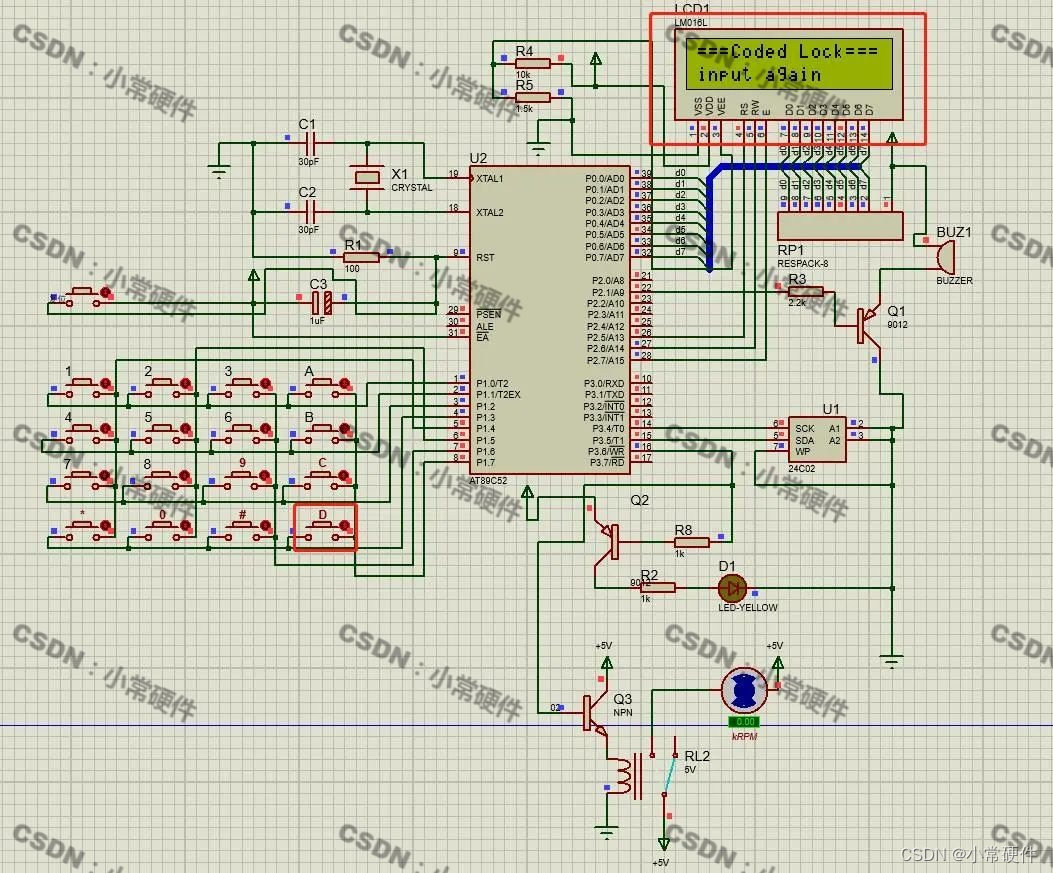1053x873 pixels.
Task: Click the star (*) keypad button
Action: 83,529
